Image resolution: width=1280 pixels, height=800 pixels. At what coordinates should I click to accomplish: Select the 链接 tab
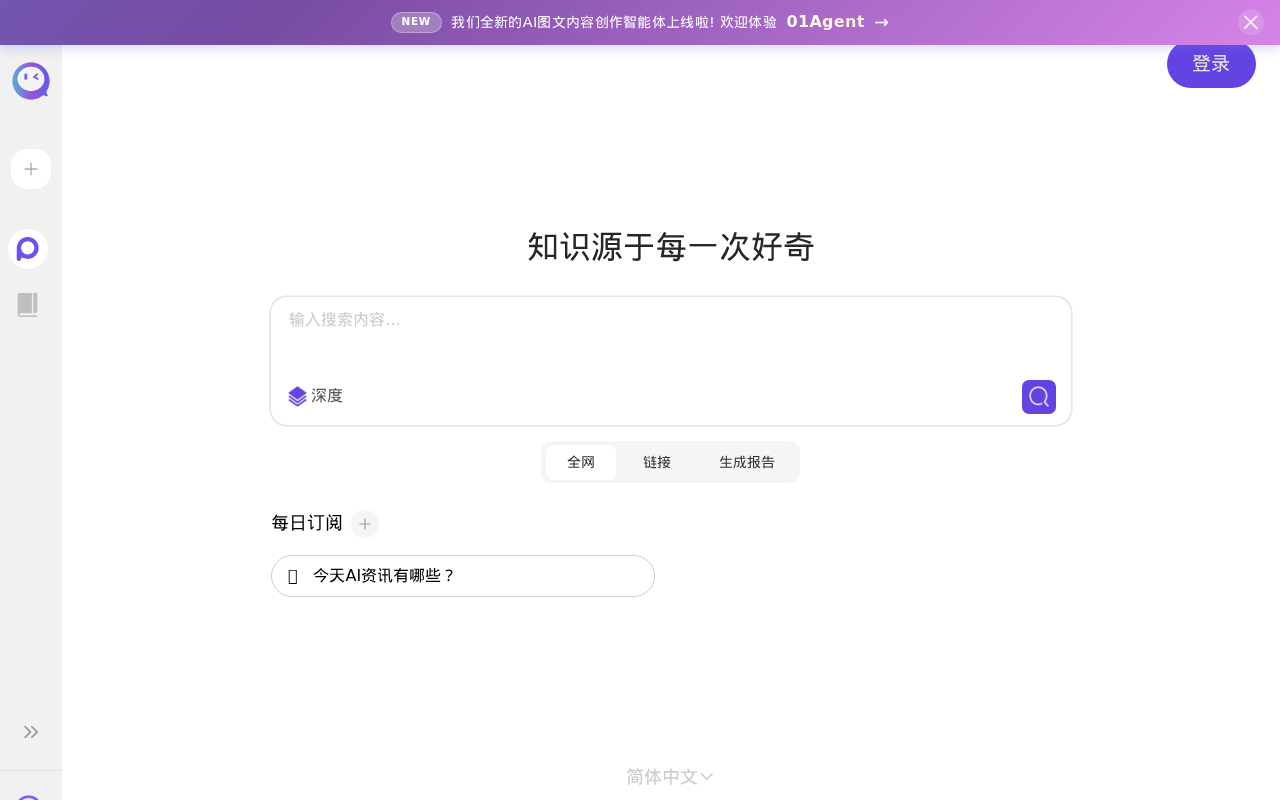coord(657,462)
